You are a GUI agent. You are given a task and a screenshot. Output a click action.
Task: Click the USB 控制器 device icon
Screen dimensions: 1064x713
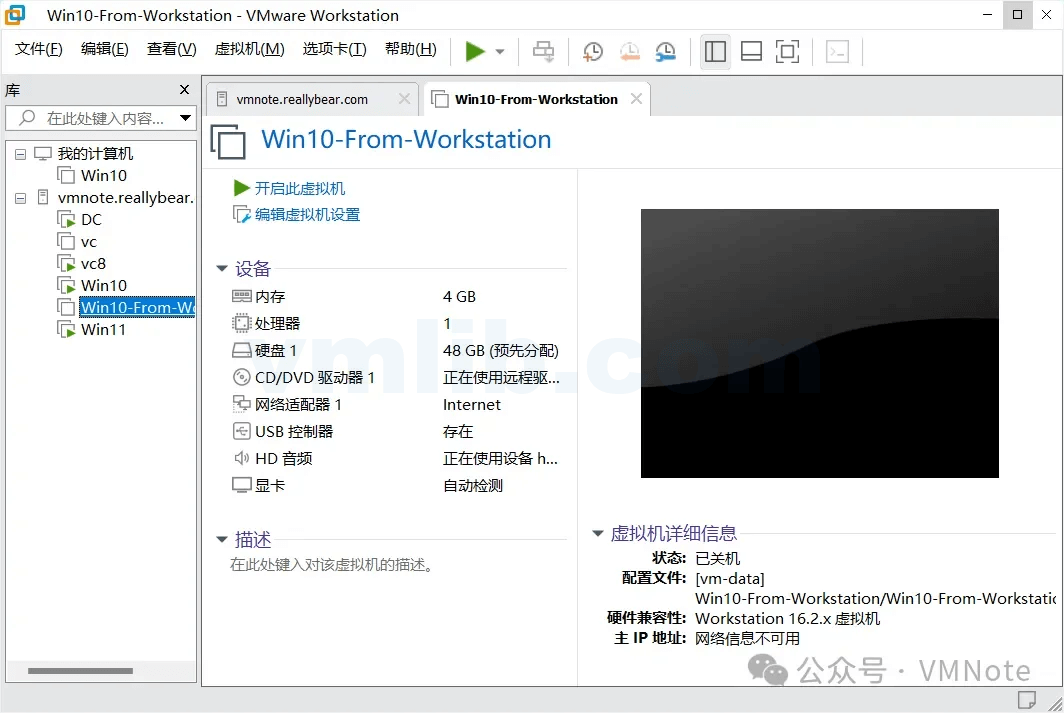pos(242,431)
